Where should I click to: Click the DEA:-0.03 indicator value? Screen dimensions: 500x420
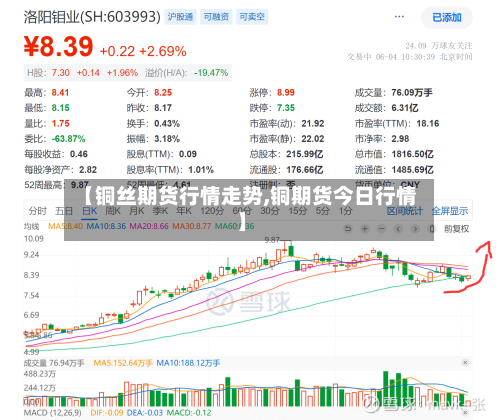pyautogui.click(x=145, y=413)
